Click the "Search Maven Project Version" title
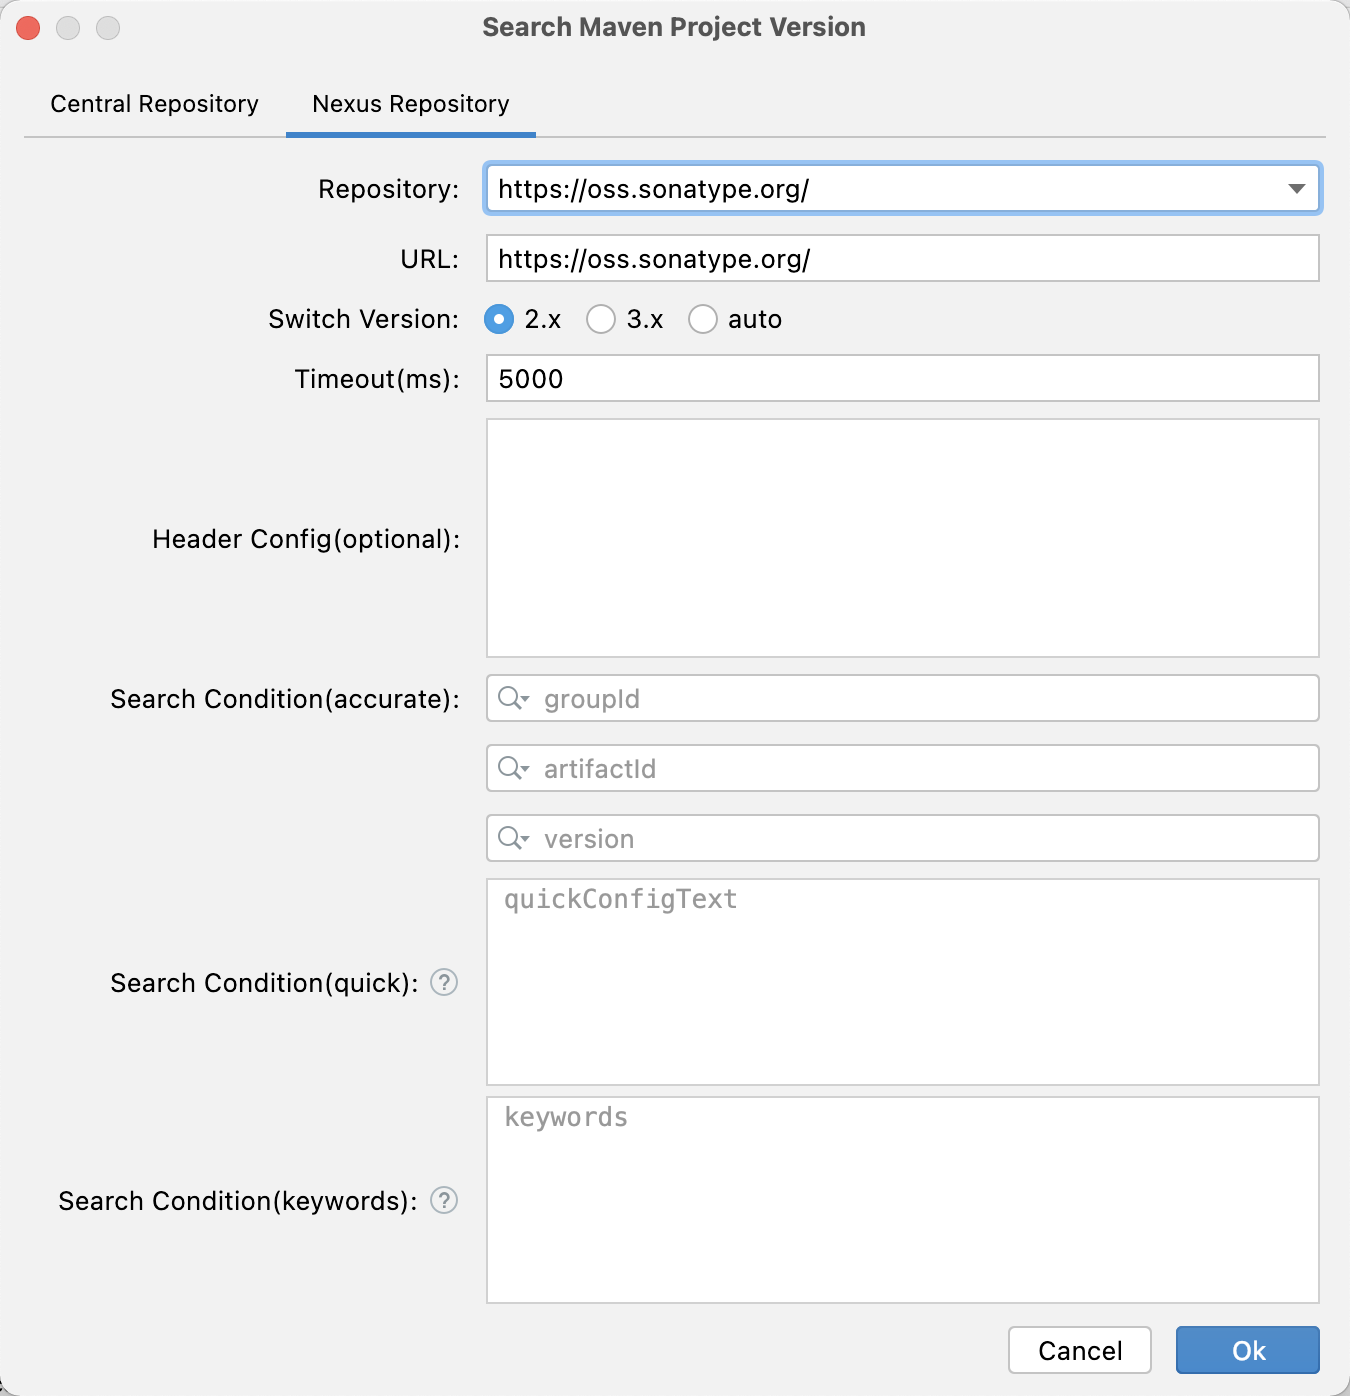 674,27
